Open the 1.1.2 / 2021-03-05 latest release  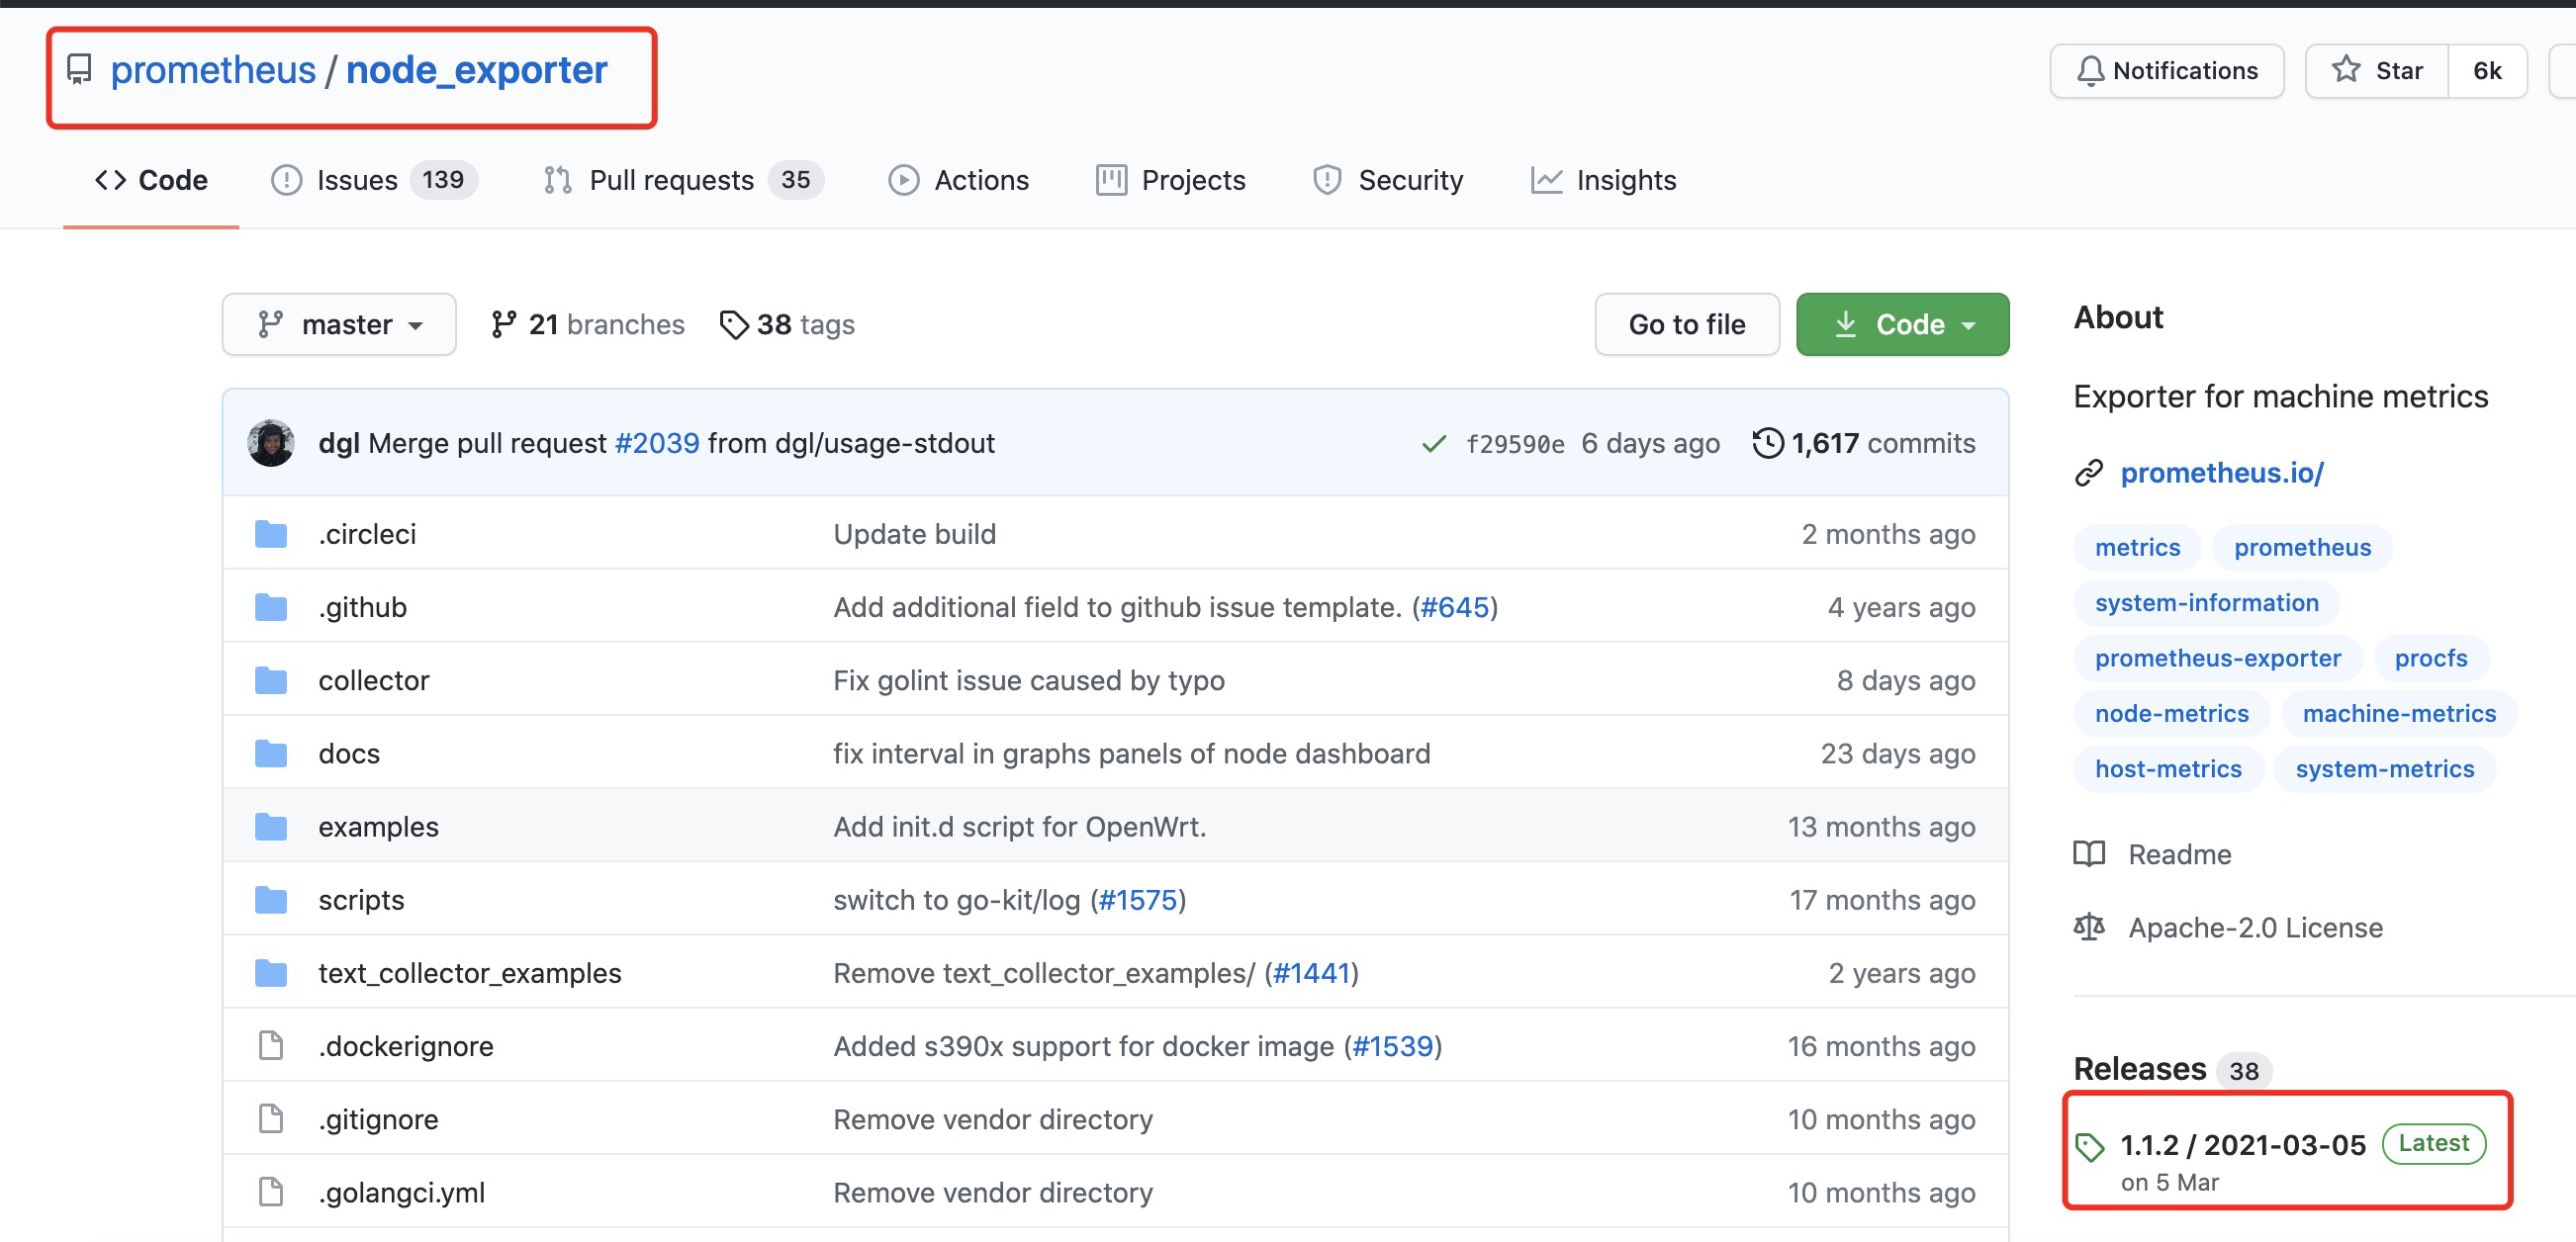pos(2242,1145)
